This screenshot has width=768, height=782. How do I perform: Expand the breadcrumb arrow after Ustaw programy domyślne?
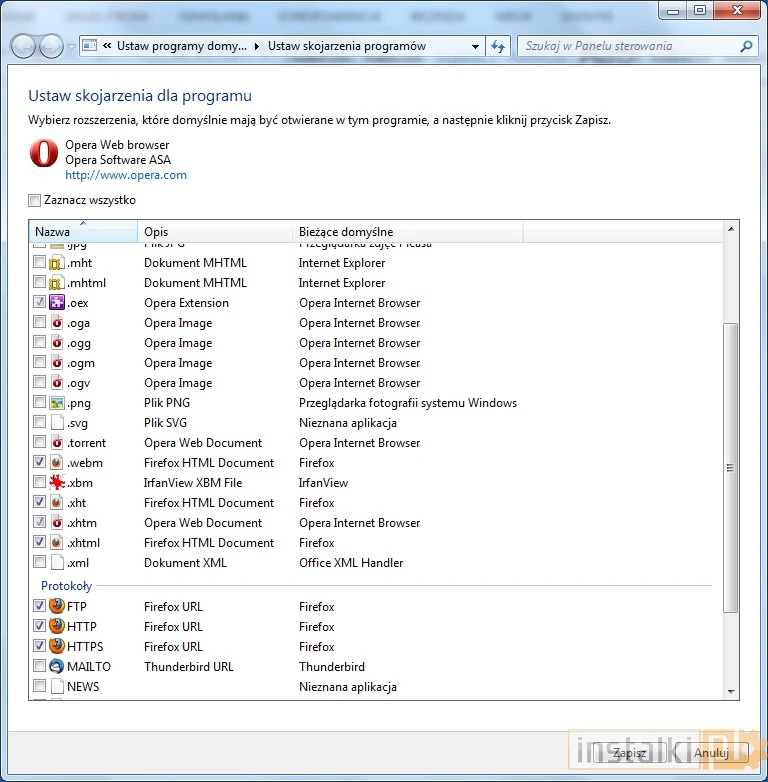[x=257, y=46]
